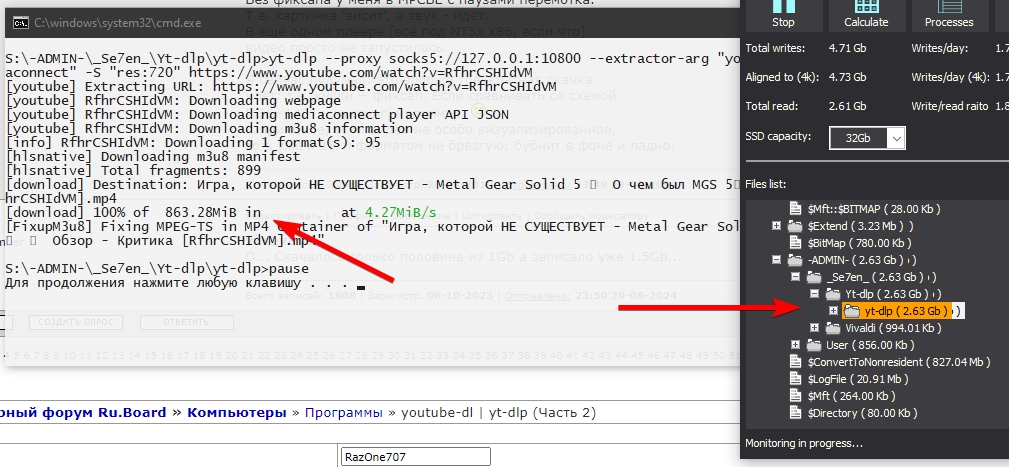Click the cmd.exe title bar path text
This screenshot has width=1009, height=467.
118,23
